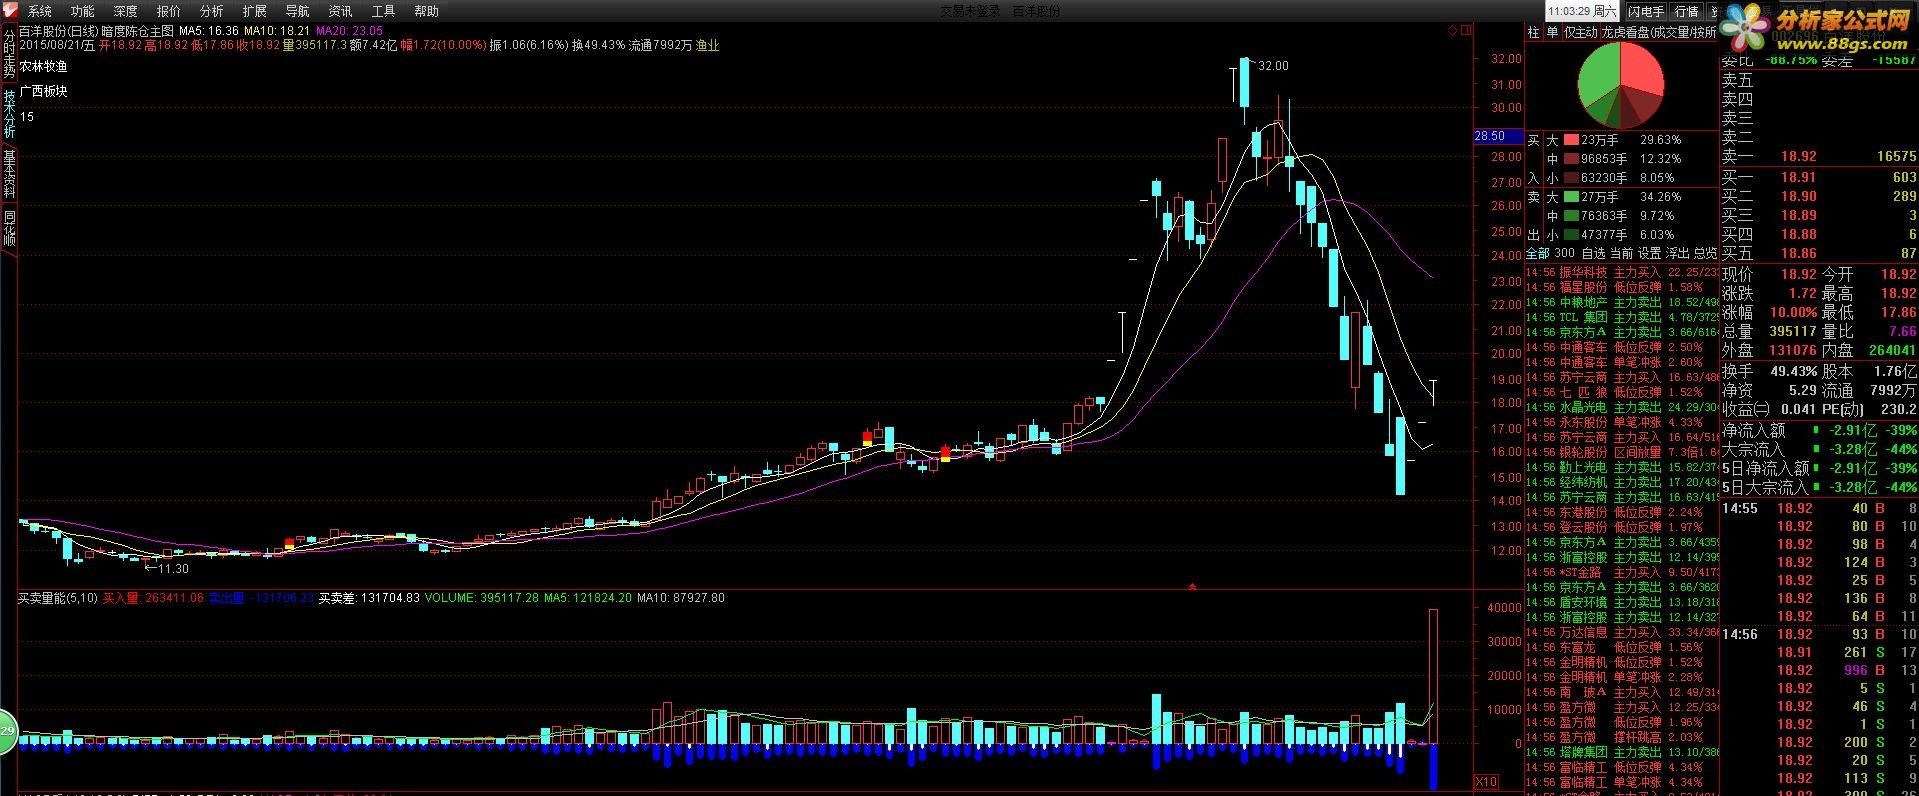Select the 当前 filter tab

(1621, 253)
